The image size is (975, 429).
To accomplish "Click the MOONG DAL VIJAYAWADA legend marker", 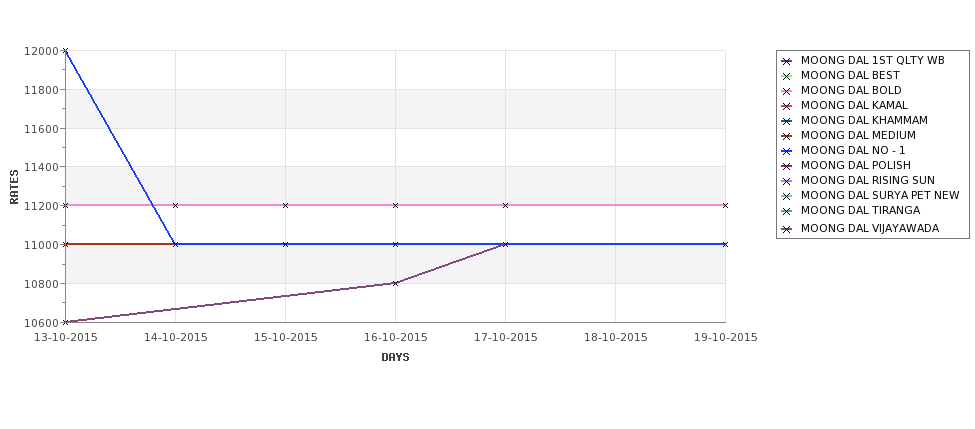I will (787, 229).
